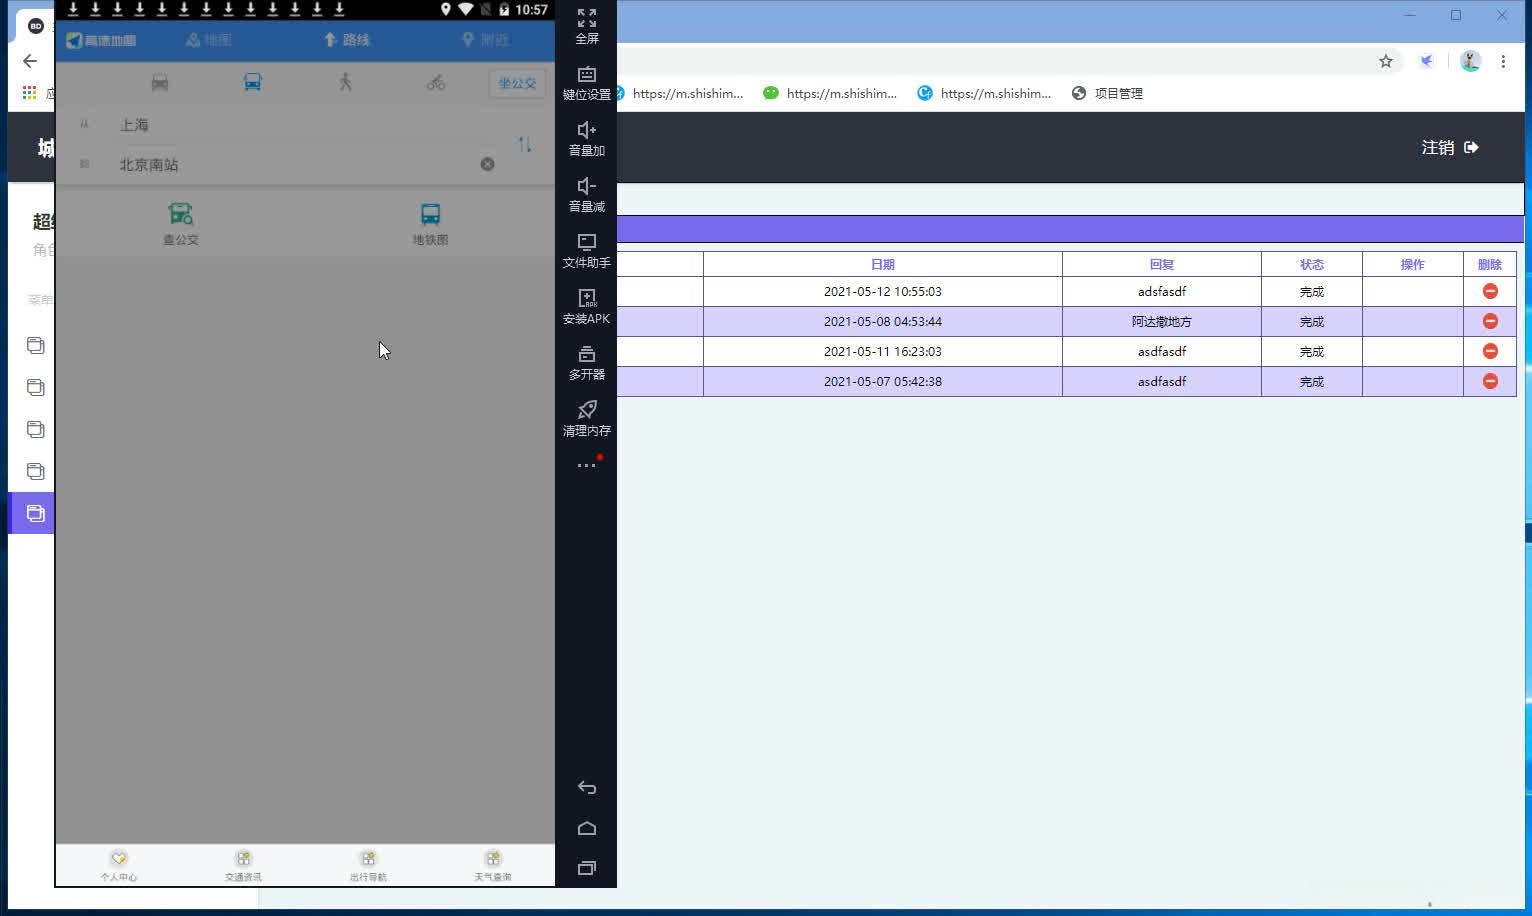Open the bookmark with the green WeChat icon
This screenshot has height=916, width=1532.
pyautogui.click(x=830, y=93)
